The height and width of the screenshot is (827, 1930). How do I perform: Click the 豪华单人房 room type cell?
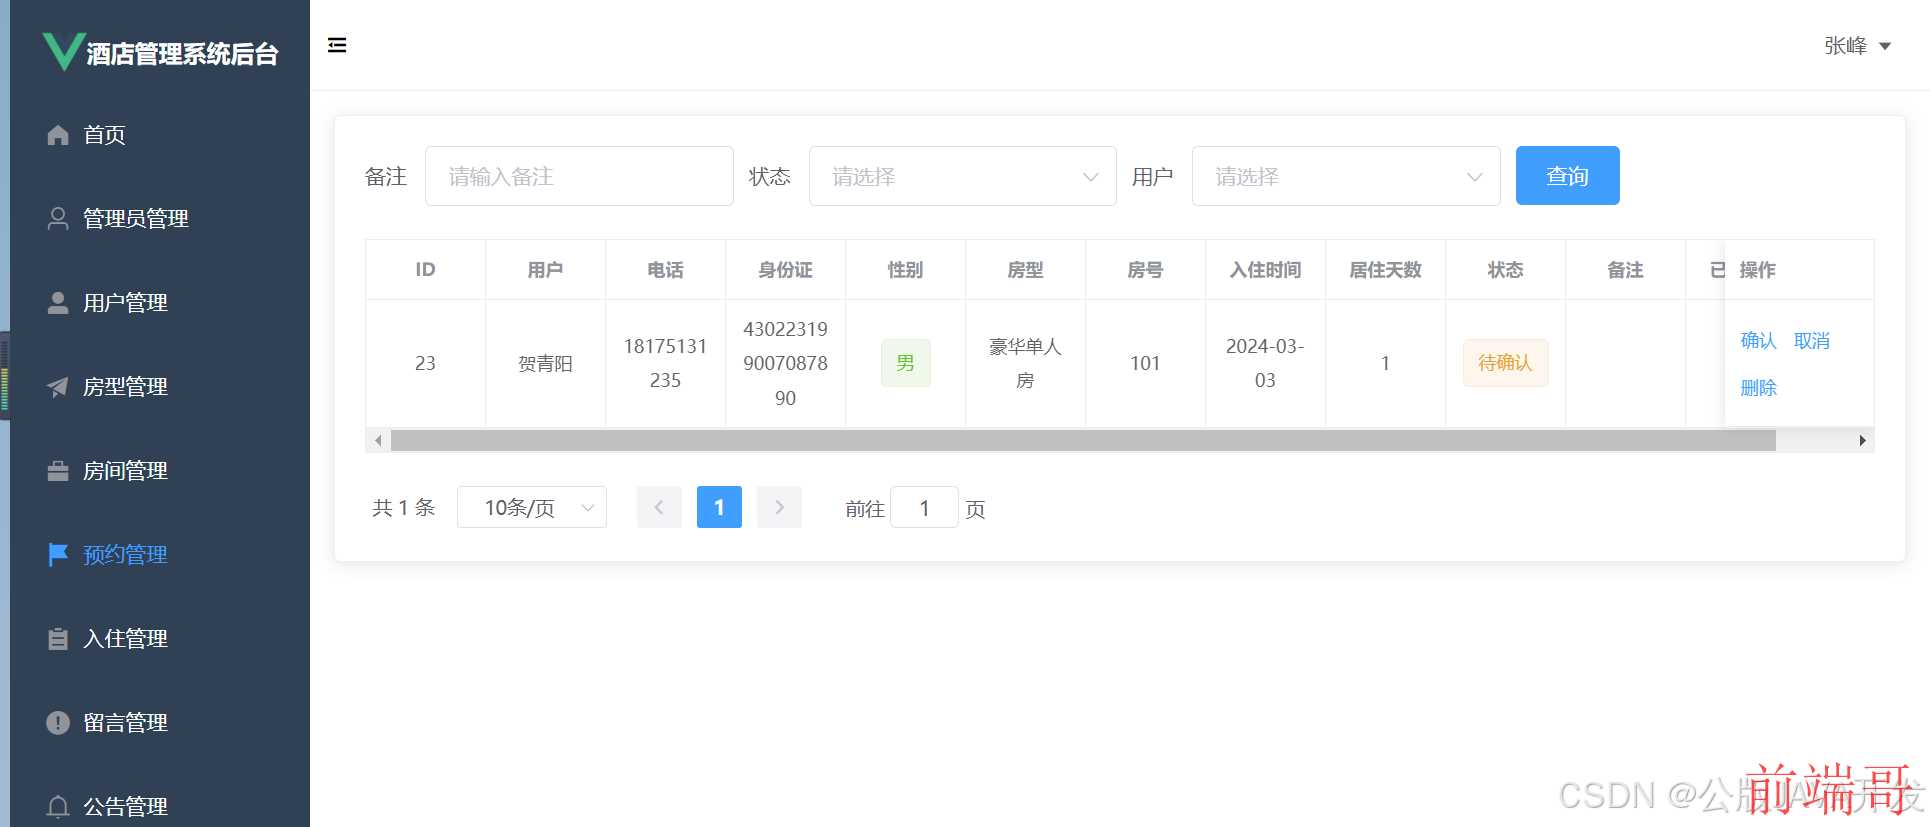coord(1025,364)
